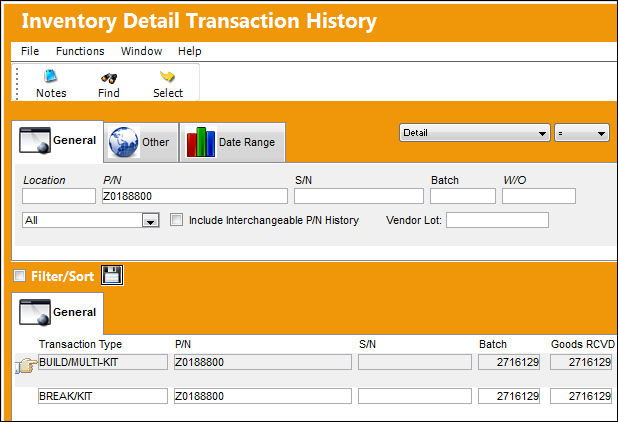
Task: Expand the All dropdown list
Action: [x=150, y=220]
